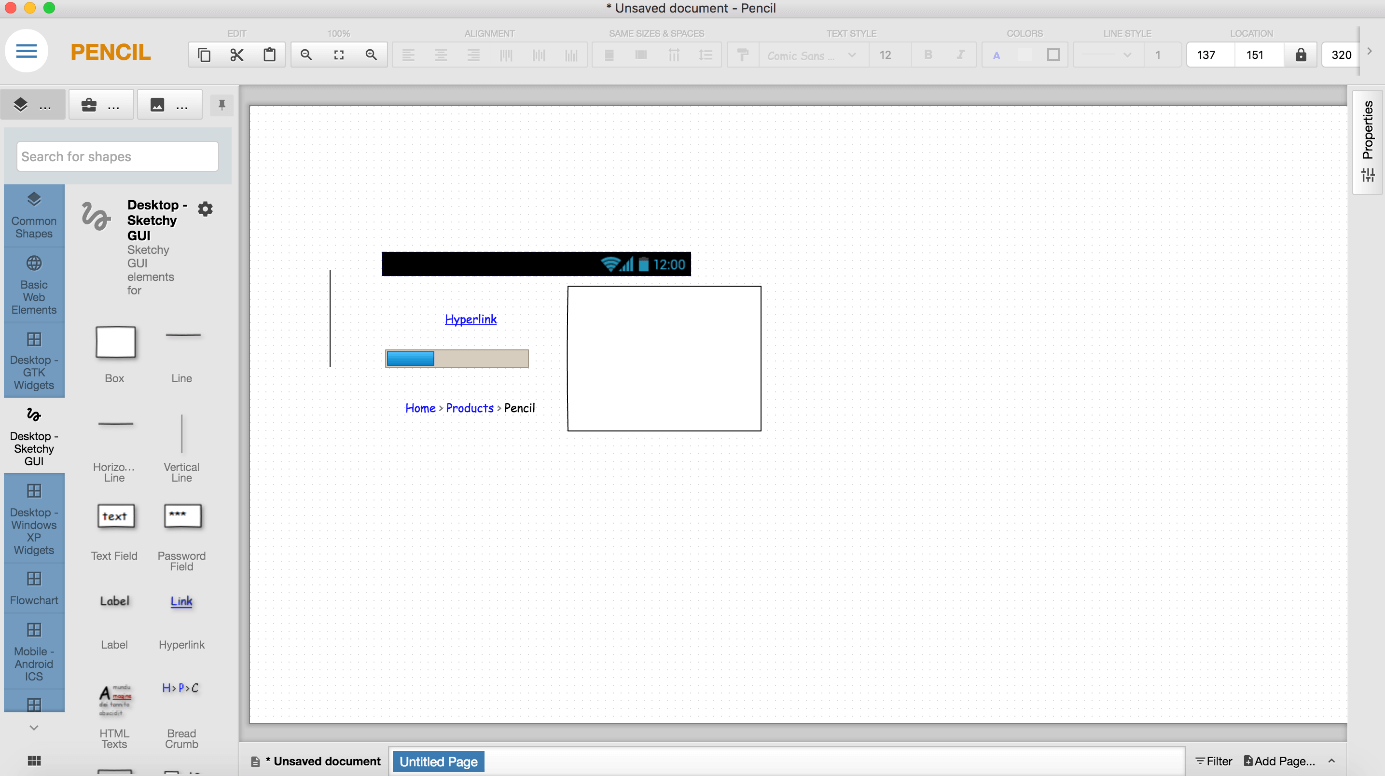The image size is (1385, 776).
Task: Toggle the aspect ratio lock icon
Action: [1300, 55]
